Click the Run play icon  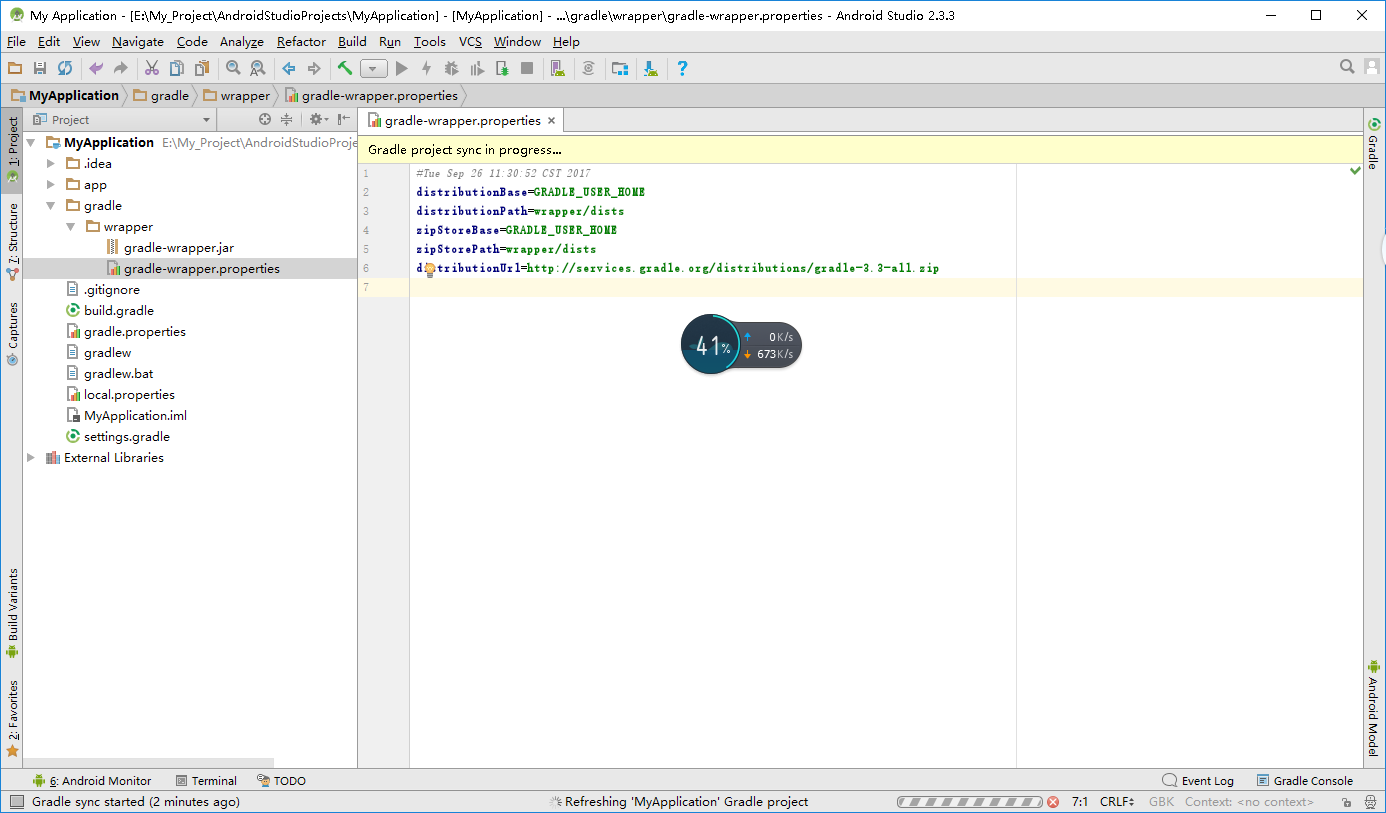pyautogui.click(x=402, y=68)
